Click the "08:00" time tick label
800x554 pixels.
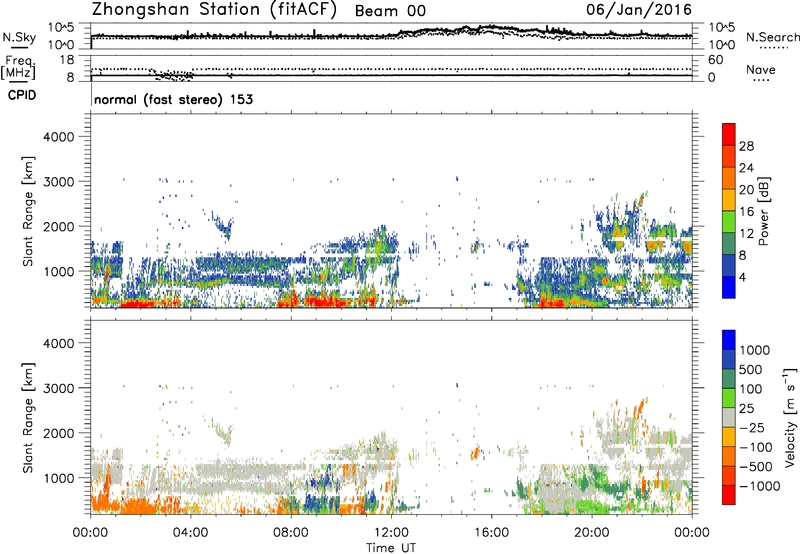(x=291, y=533)
